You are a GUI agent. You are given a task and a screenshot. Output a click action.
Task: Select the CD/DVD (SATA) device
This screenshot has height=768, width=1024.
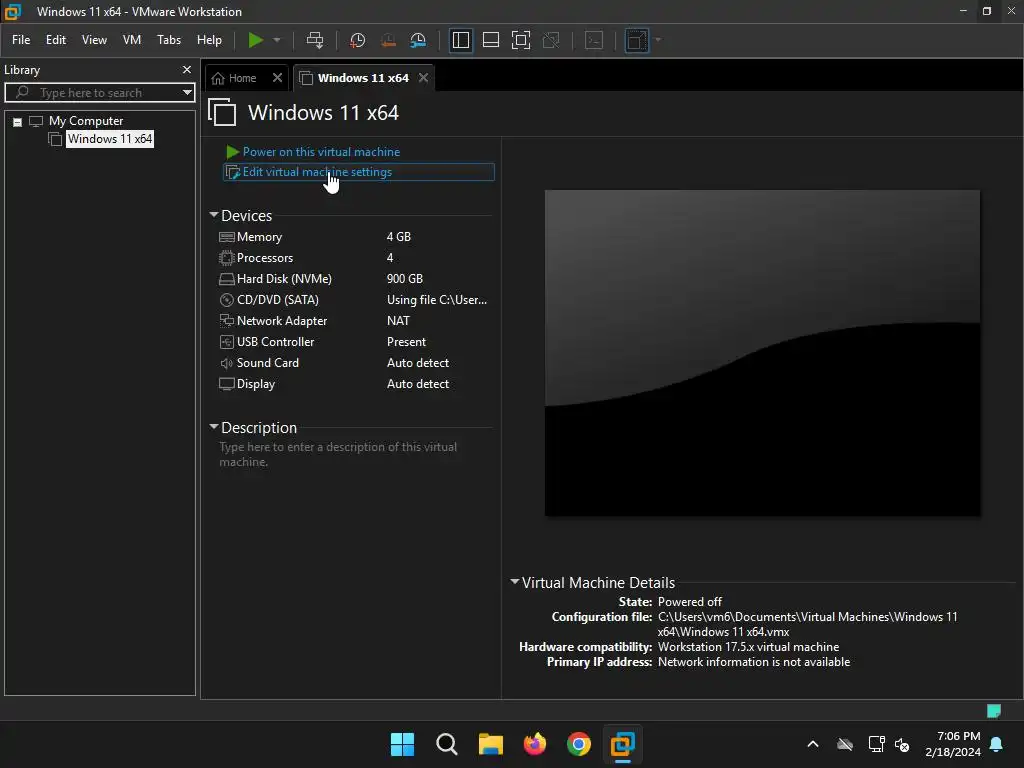[x=353, y=300]
